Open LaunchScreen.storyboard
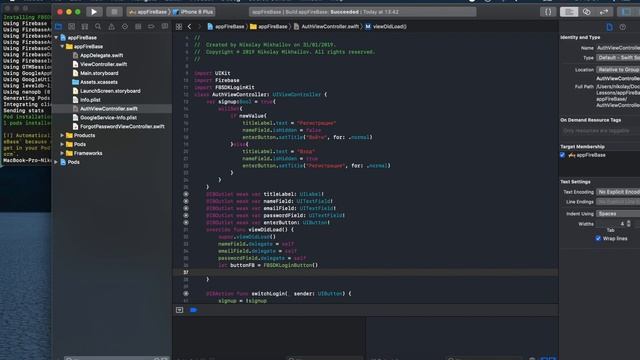The image size is (640, 360). click(x=110, y=91)
